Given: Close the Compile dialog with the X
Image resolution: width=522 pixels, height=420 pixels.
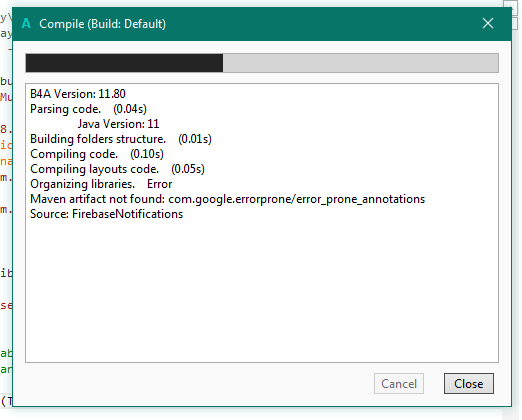Looking at the screenshot, I should pos(488,23).
